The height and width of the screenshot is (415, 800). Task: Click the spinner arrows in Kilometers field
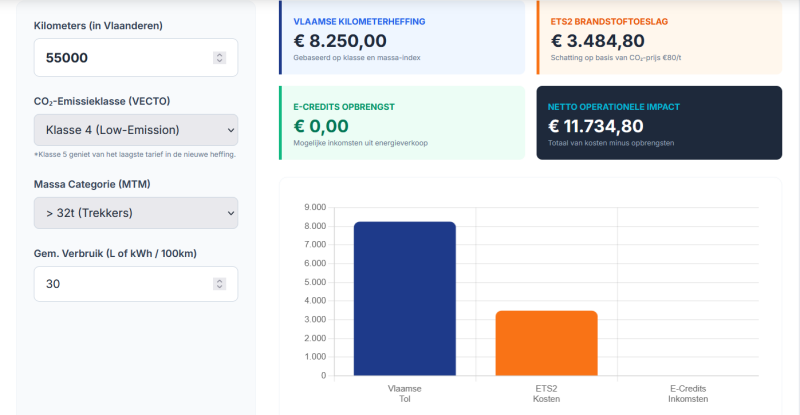click(x=219, y=58)
